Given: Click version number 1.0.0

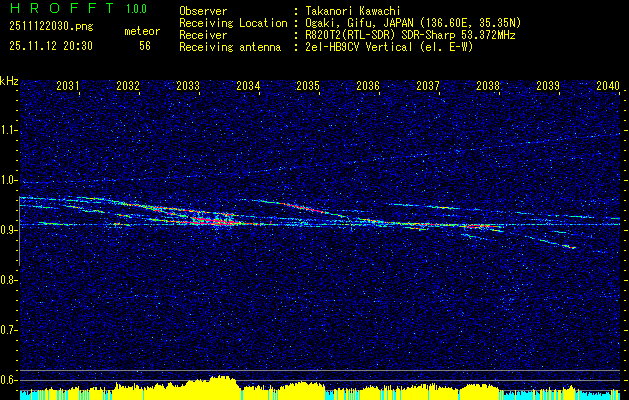Looking at the screenshot, I should coord(136,9).
